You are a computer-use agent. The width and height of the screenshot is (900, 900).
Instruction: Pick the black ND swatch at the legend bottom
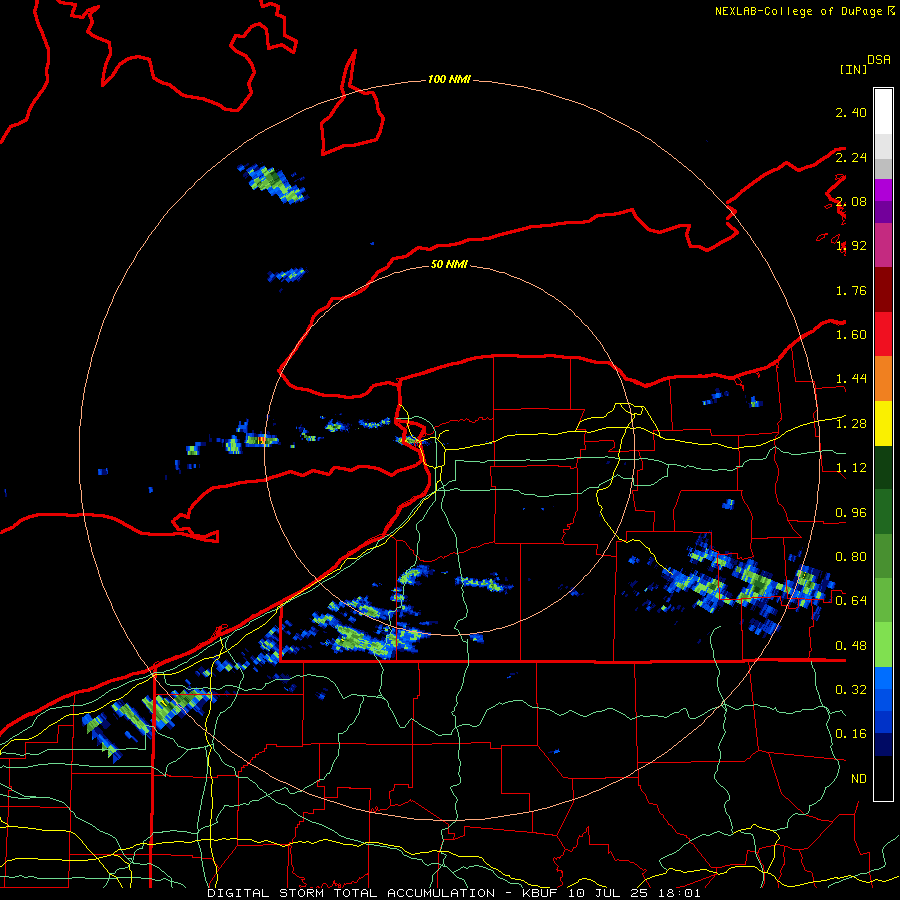click(883, 778)
